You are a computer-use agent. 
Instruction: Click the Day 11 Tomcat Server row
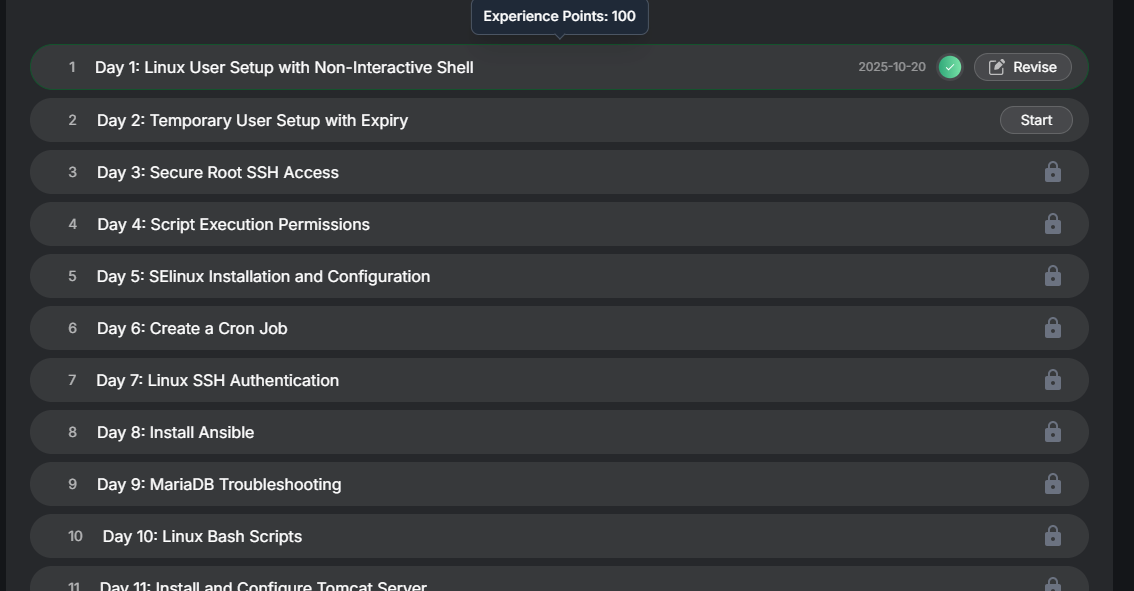pos(263,585)
